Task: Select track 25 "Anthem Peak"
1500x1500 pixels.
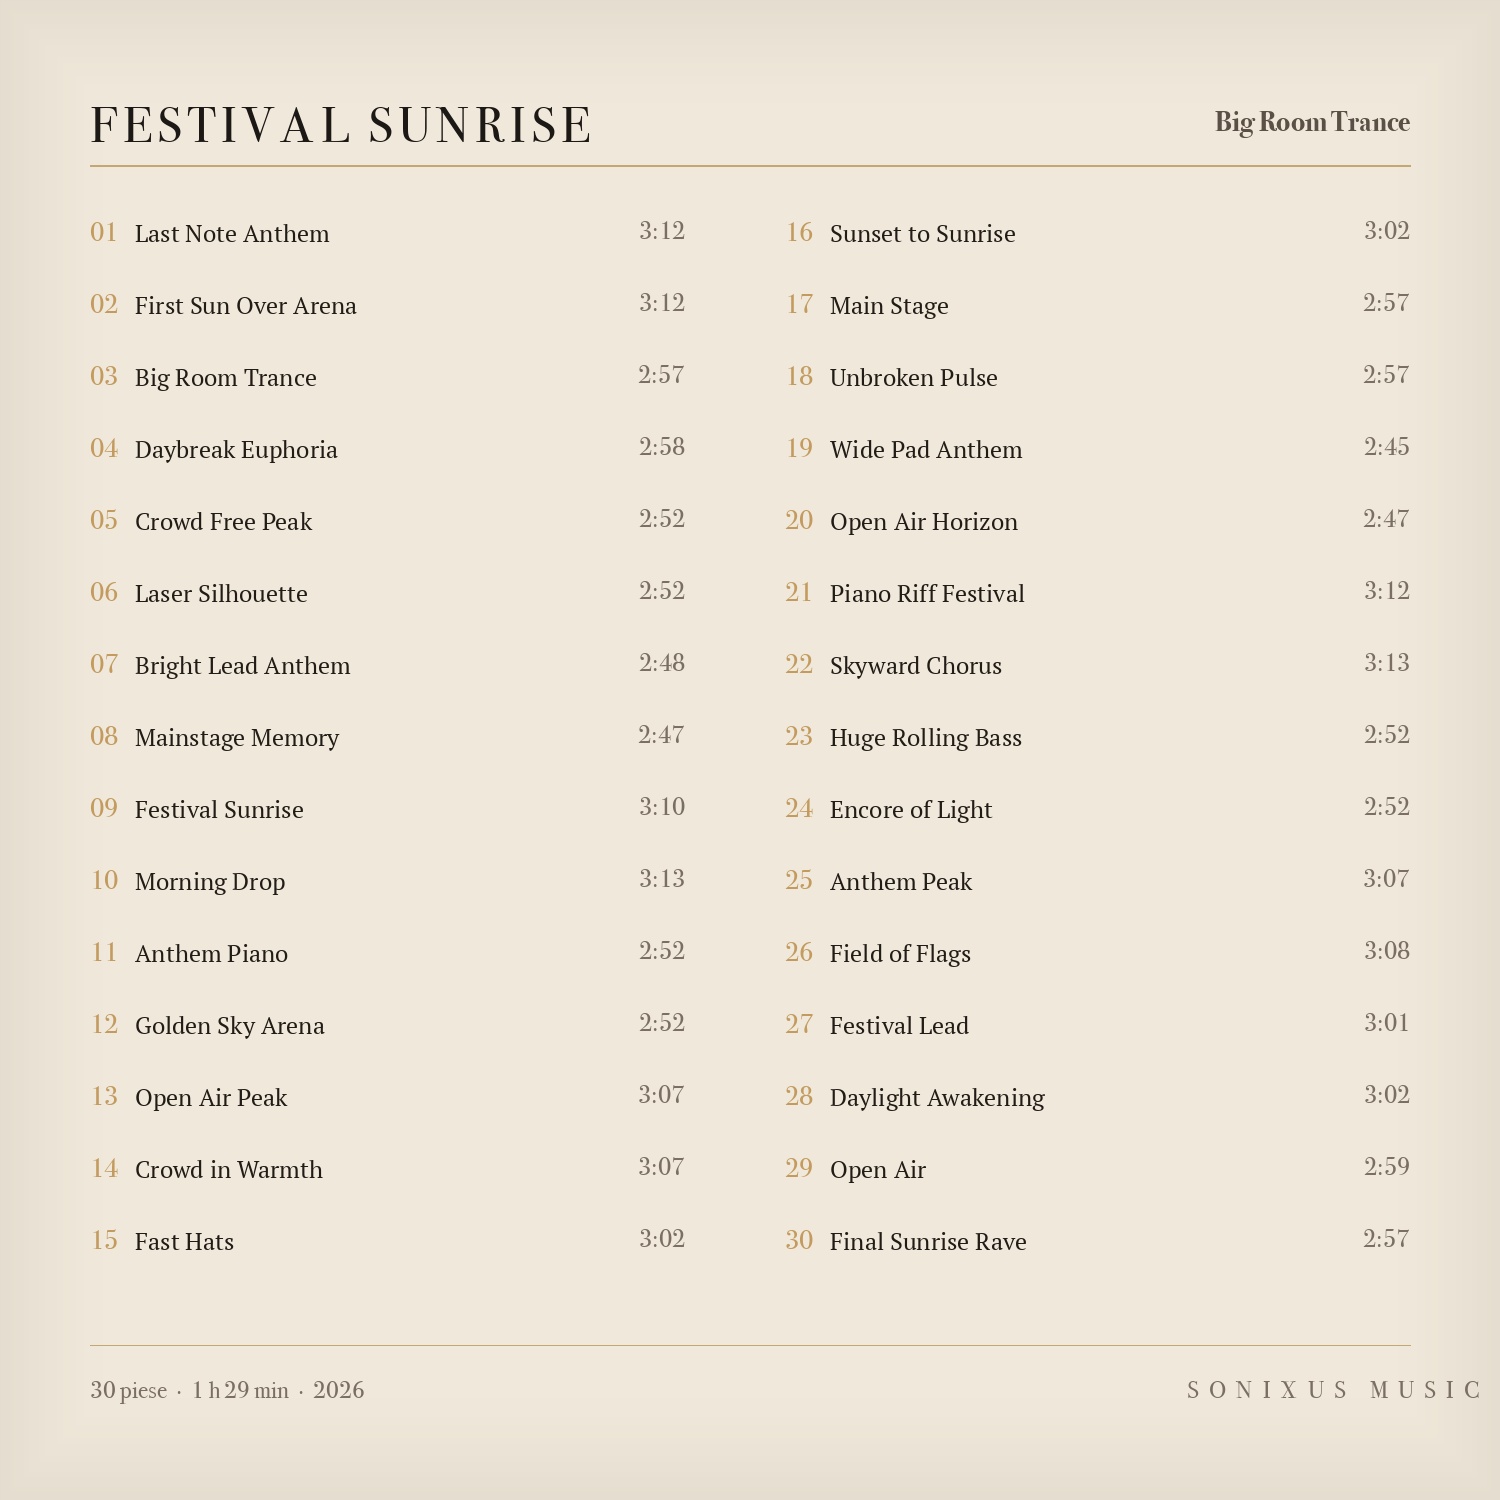Action: point(1098,881)
